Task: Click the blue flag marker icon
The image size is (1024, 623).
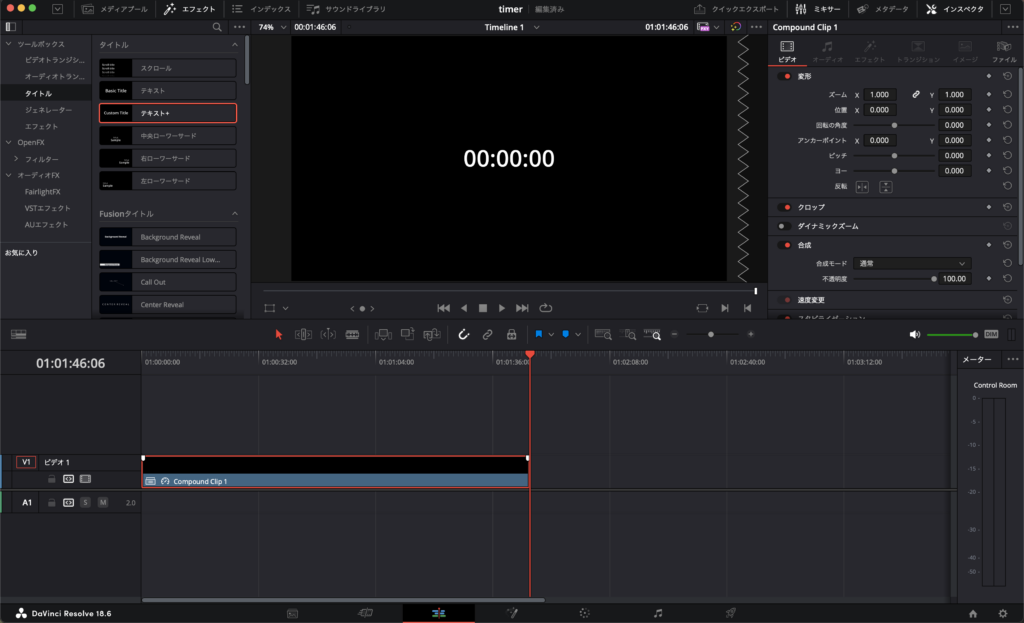Action: pos(539,334)
